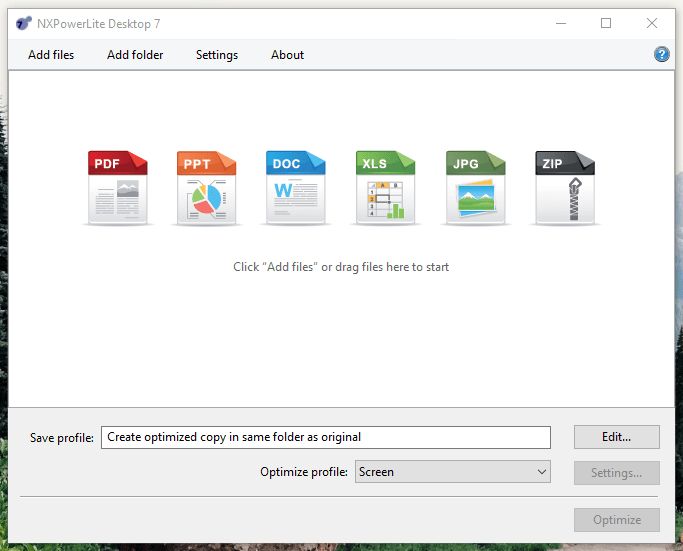This screenshot has width=683, height=551.
Task: Open the Settings menu item
Action: 217,55
